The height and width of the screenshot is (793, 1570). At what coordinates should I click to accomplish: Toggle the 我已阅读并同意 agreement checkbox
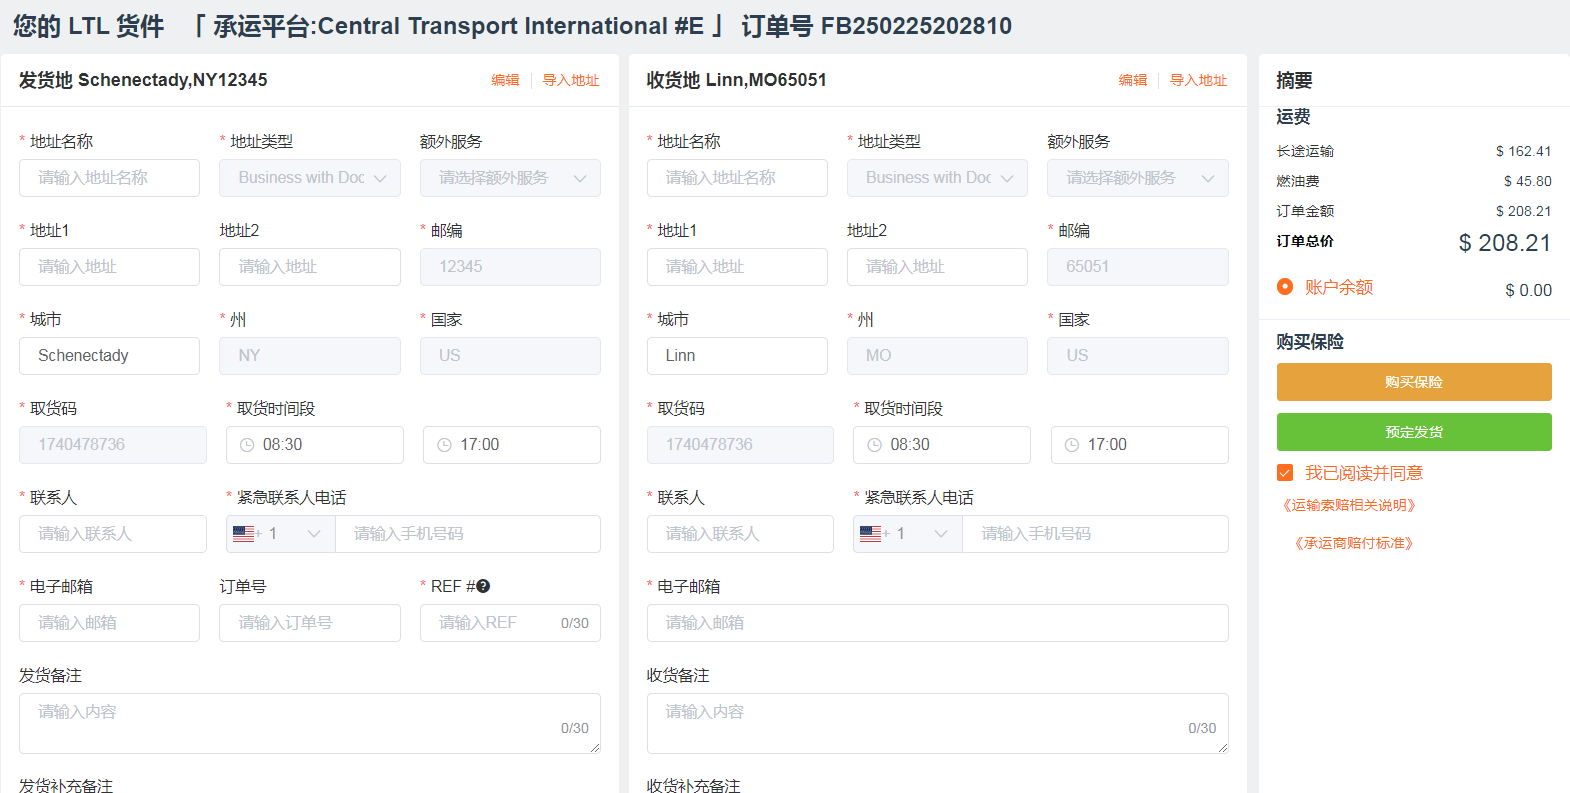(x=1285, y=473)
